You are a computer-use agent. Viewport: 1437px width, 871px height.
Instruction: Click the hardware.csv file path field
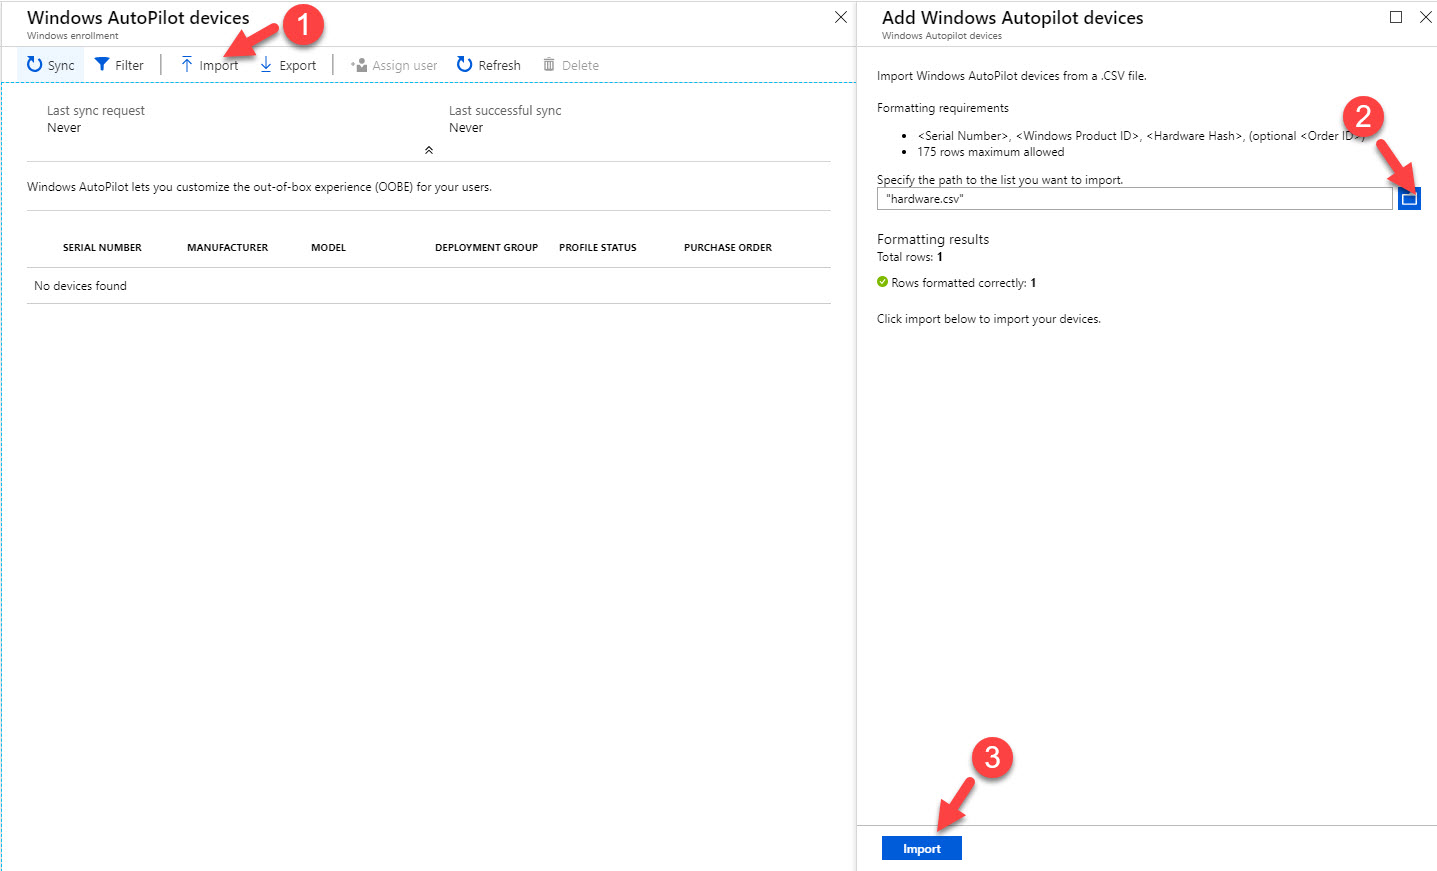(x=1135, y=199)
